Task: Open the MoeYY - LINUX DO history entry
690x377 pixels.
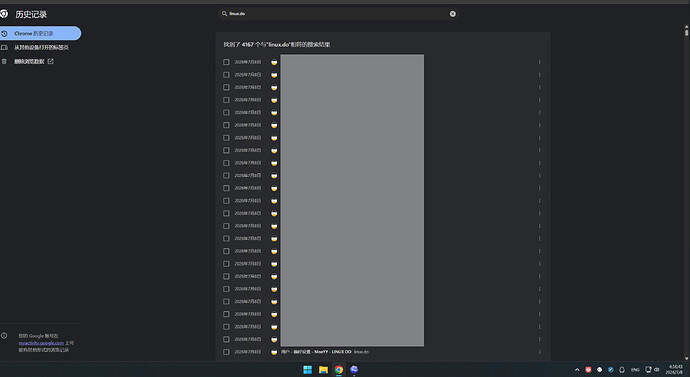Action: click(x=316, y=352)
